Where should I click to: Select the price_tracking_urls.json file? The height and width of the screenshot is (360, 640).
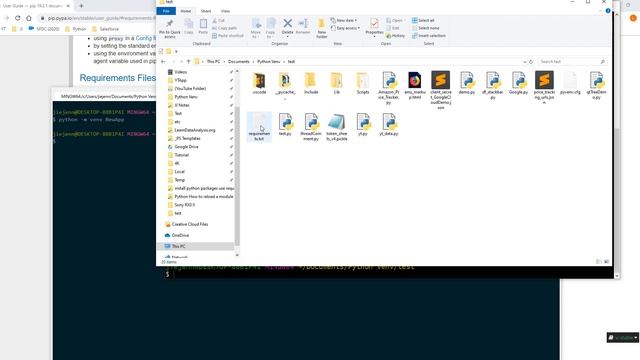pos(544,88)
